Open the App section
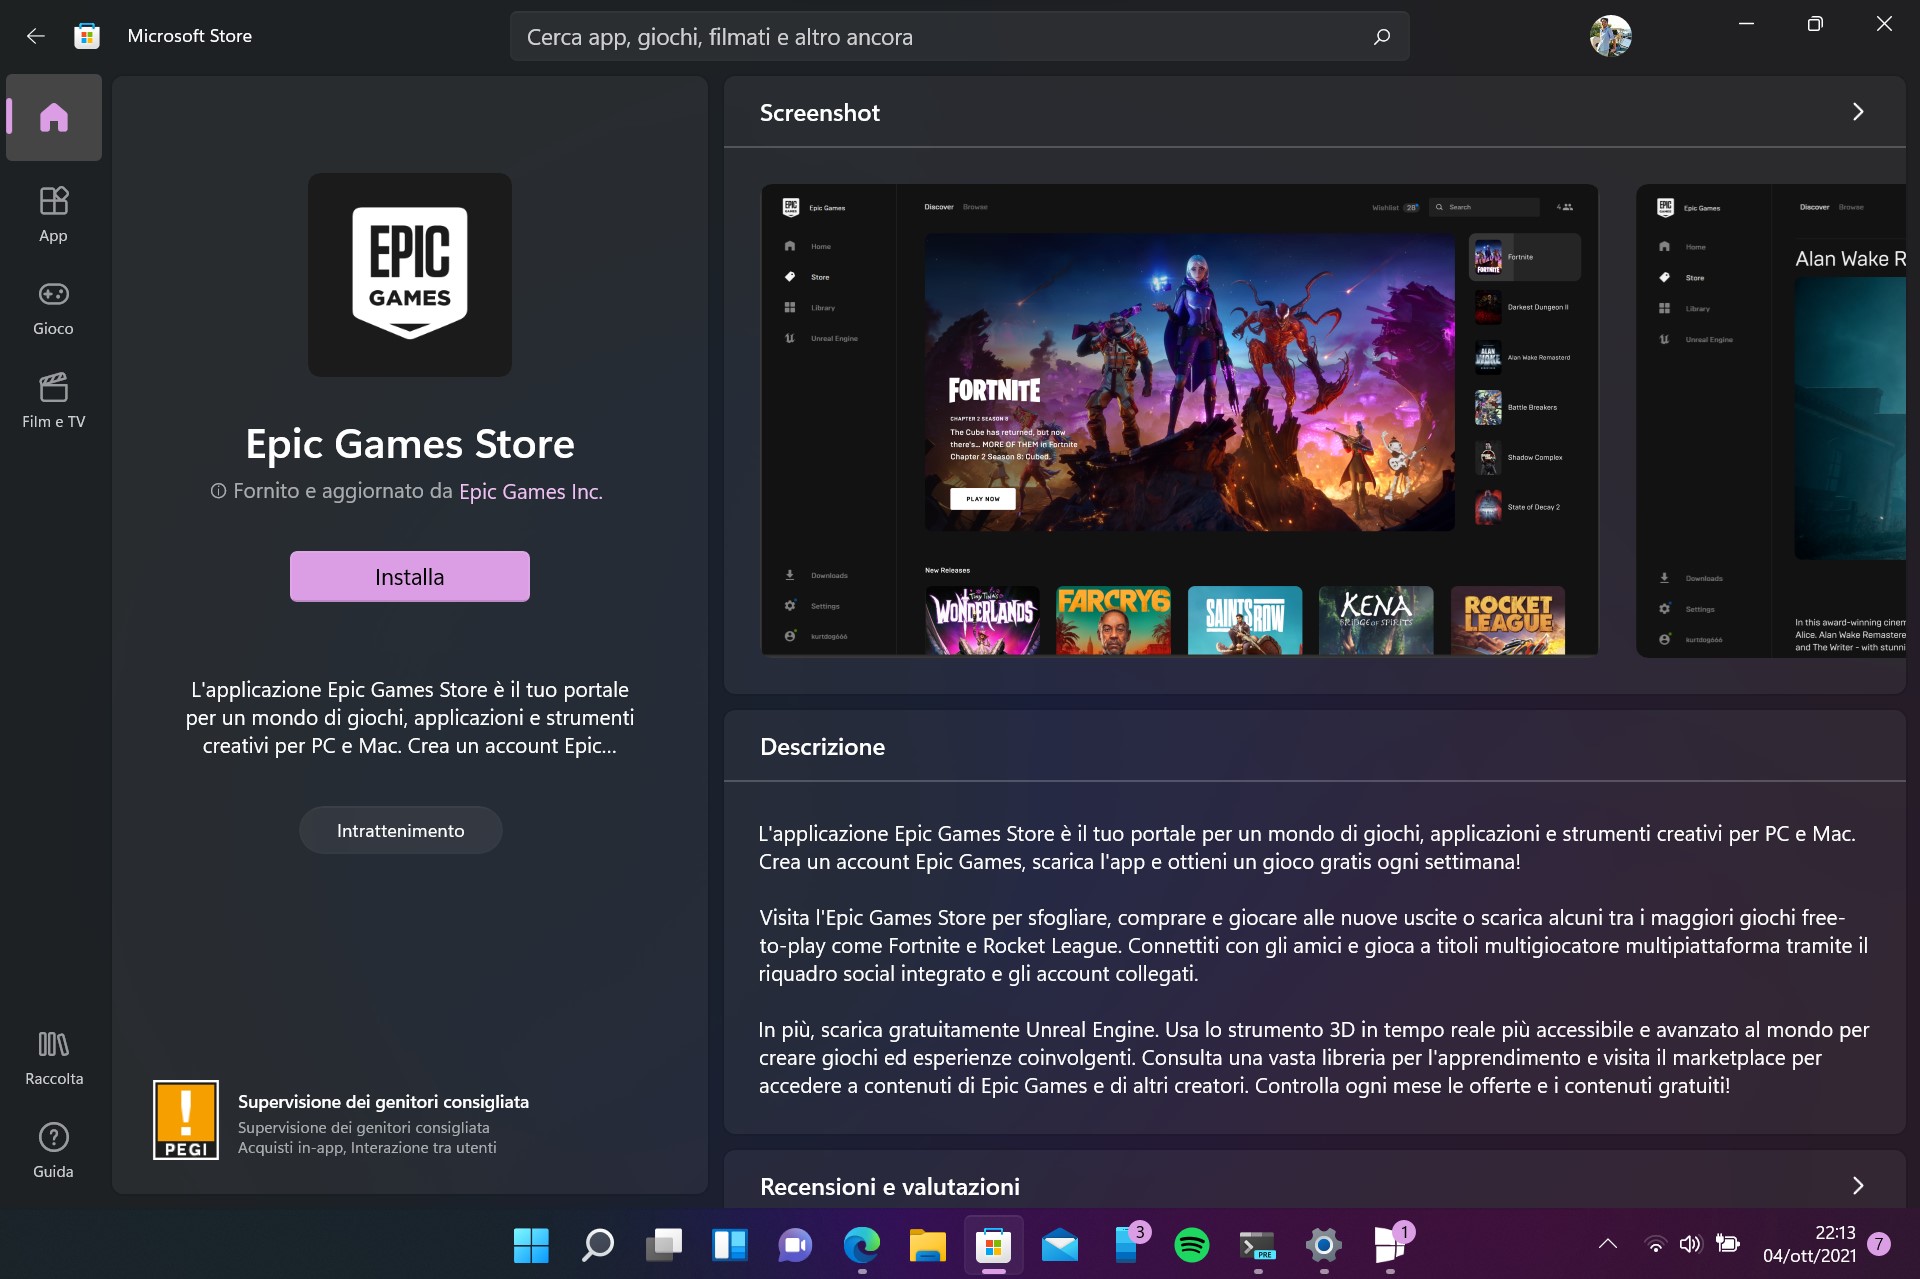Screen dimensions: 1920x1279 tap(54, 214)
